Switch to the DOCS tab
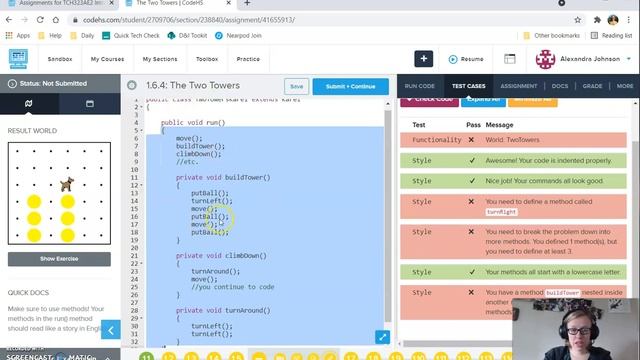Screen dimensions: 640x360 (x=560, y=86)
